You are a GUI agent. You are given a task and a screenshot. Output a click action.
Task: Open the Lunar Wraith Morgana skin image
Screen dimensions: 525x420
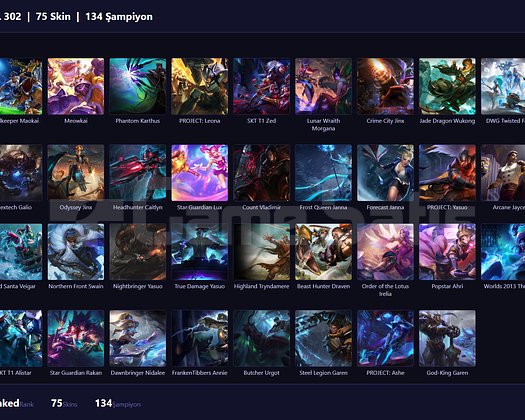tap(323, 86)
